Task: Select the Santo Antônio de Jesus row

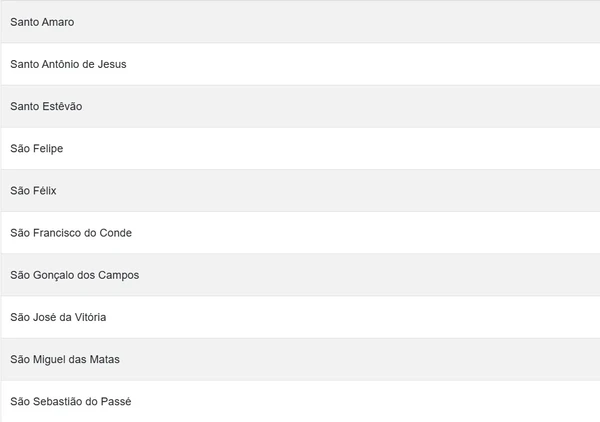Action: (300, 64)
